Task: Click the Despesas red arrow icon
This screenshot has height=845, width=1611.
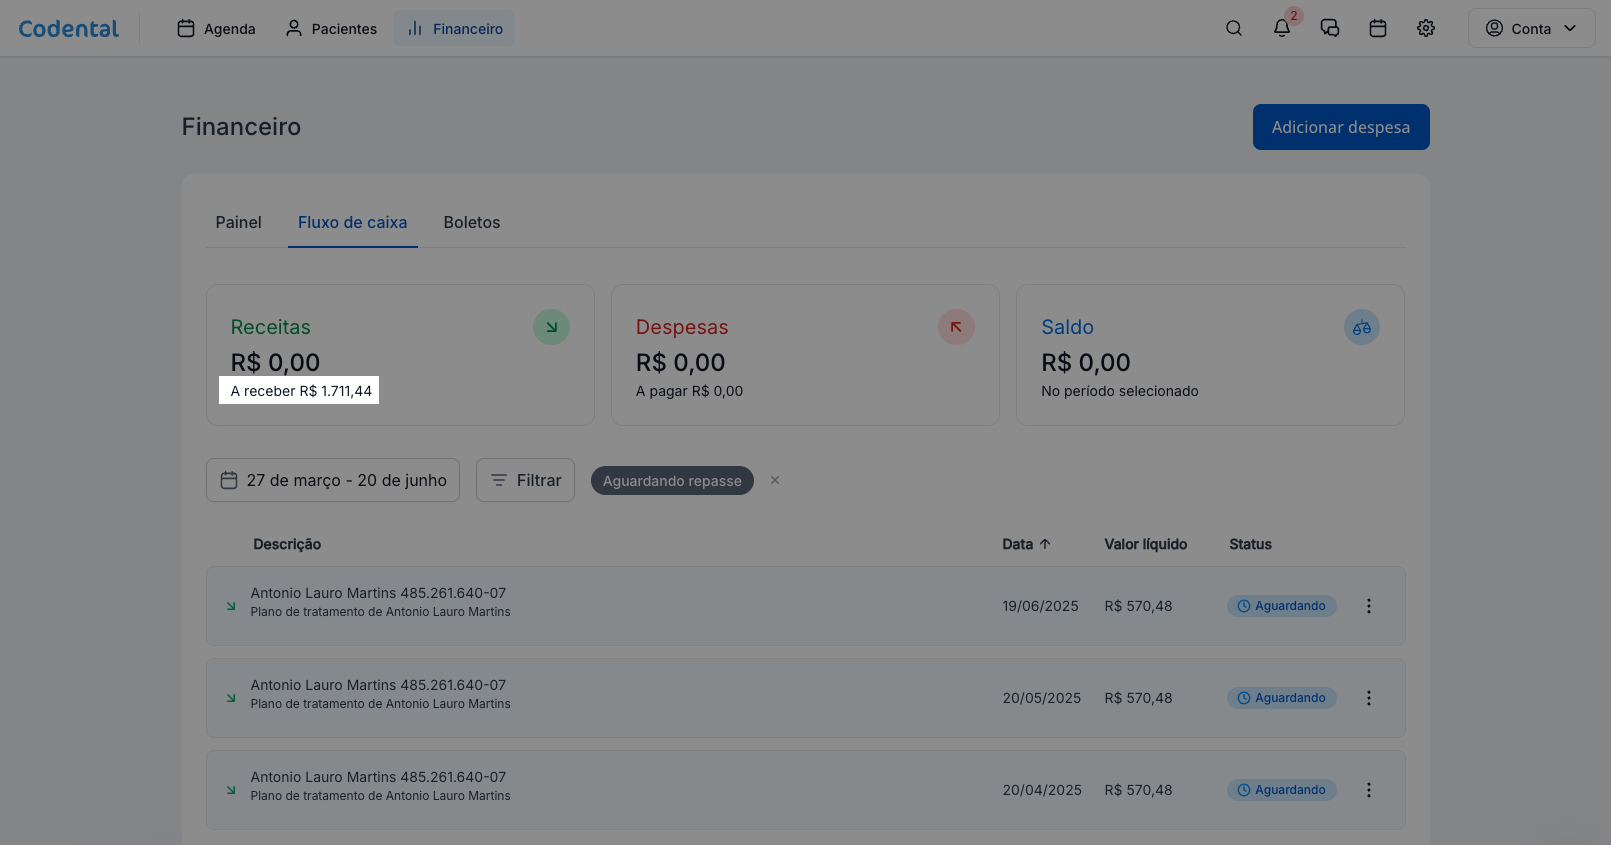Action: point(956,327)
